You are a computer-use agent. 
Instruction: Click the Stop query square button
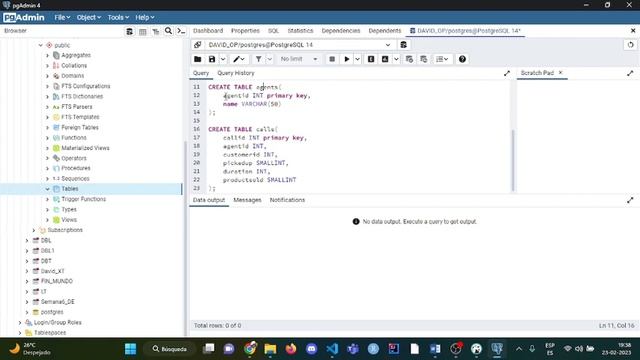tap(332, 59)
